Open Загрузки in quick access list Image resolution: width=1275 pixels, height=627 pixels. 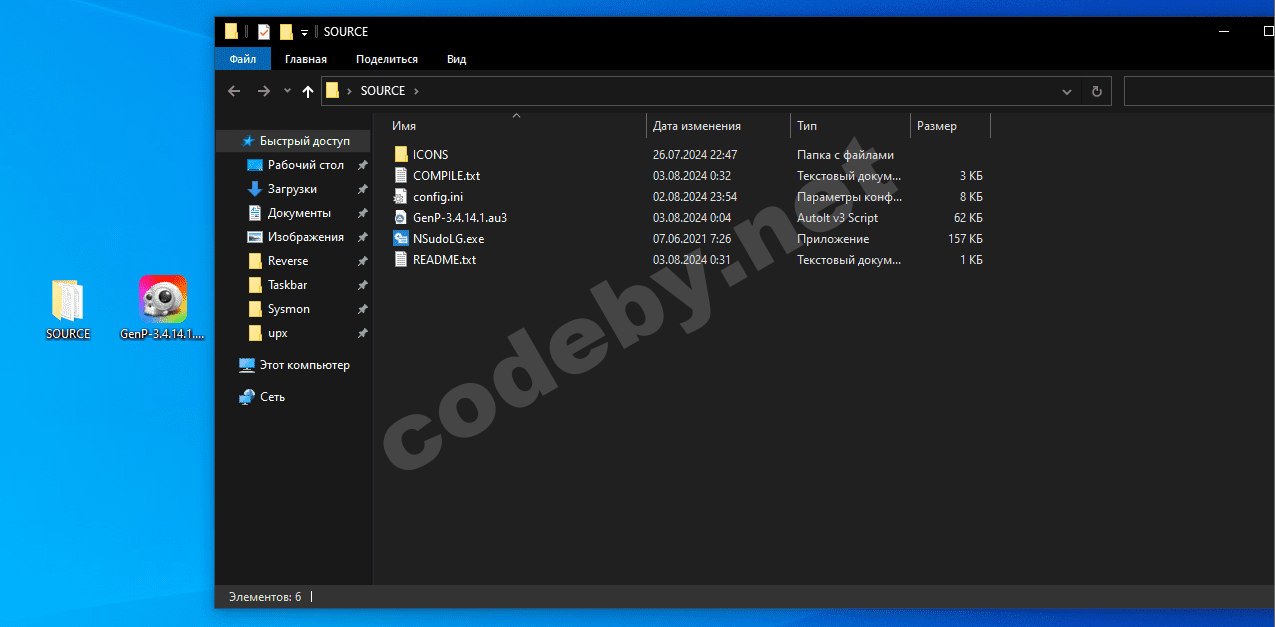tap(292, 189)
